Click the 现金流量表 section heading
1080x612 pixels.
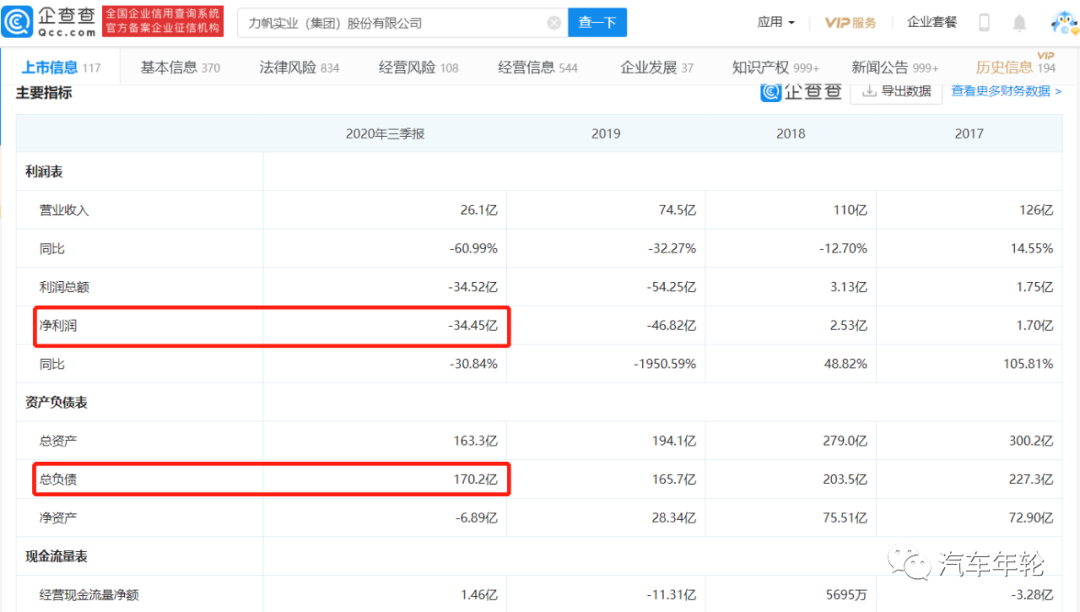pyautogui.click(x=56, y=556)
